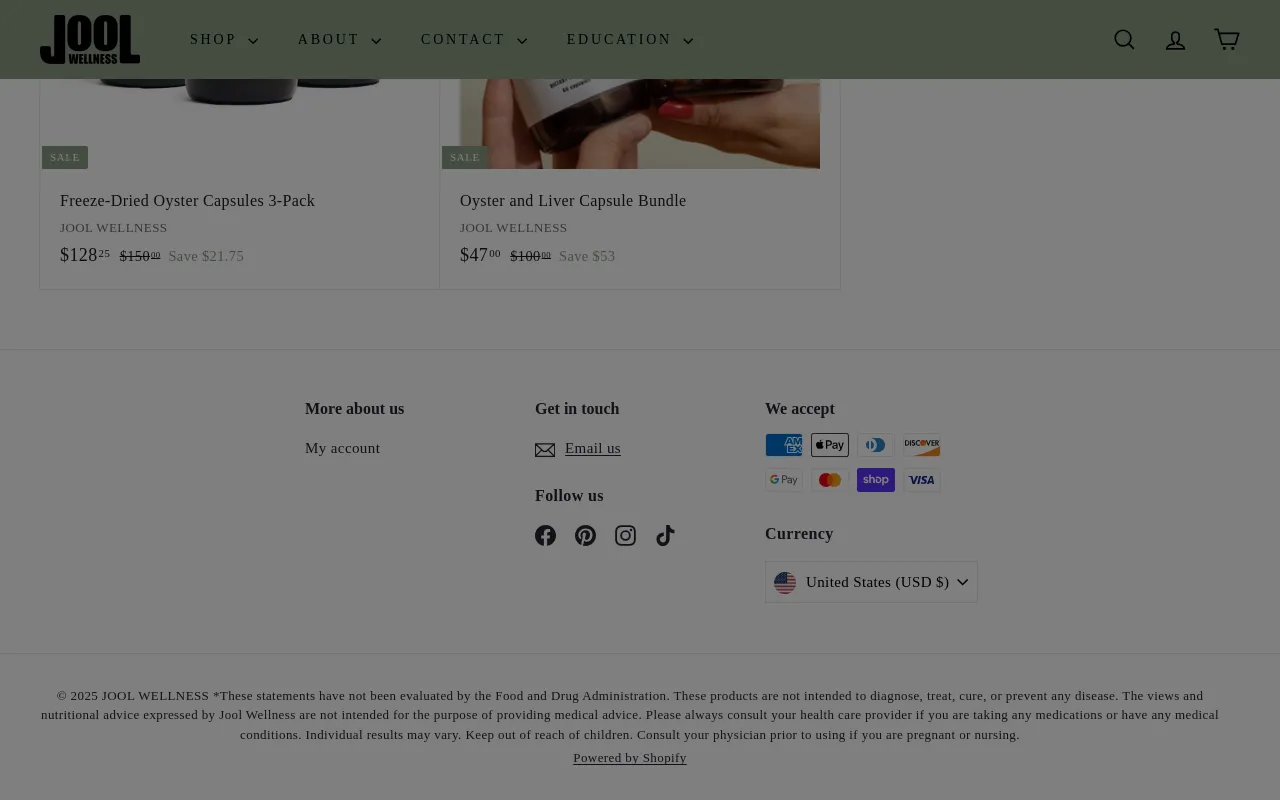Follow the Powered by Shopify link
This screenshot has height=800, width=1280.
pyautogui.click(x=629, y=758)
